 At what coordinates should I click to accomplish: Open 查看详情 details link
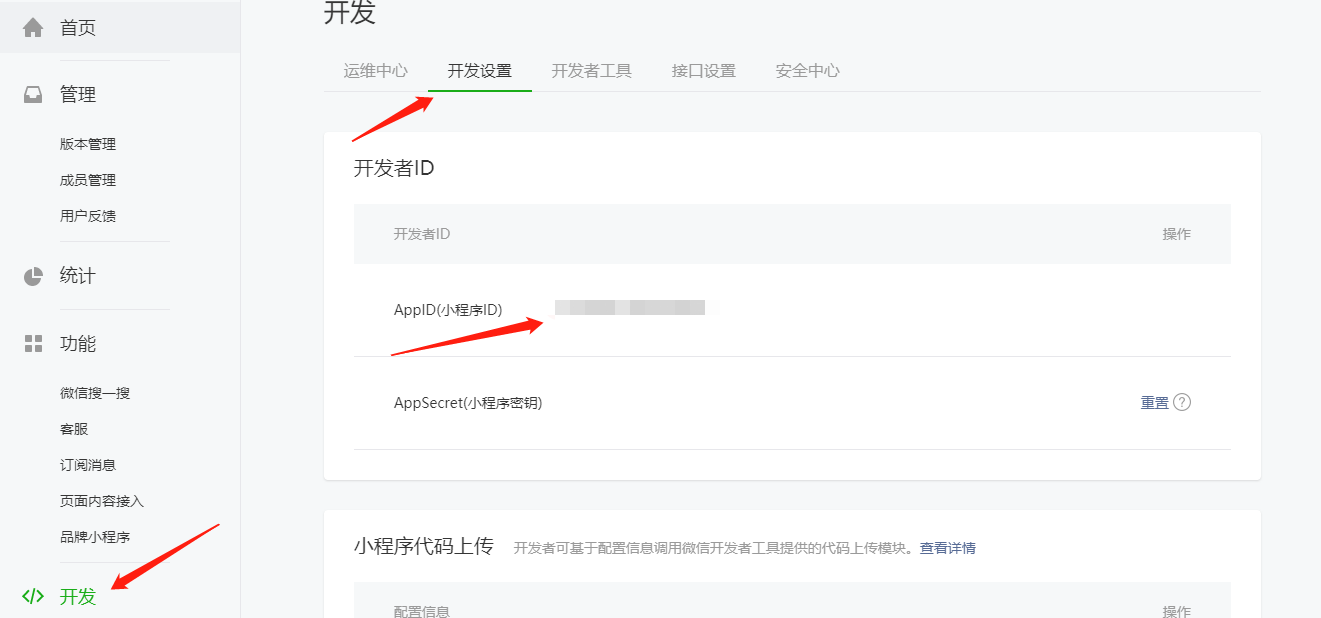click(x=950, y=547)
